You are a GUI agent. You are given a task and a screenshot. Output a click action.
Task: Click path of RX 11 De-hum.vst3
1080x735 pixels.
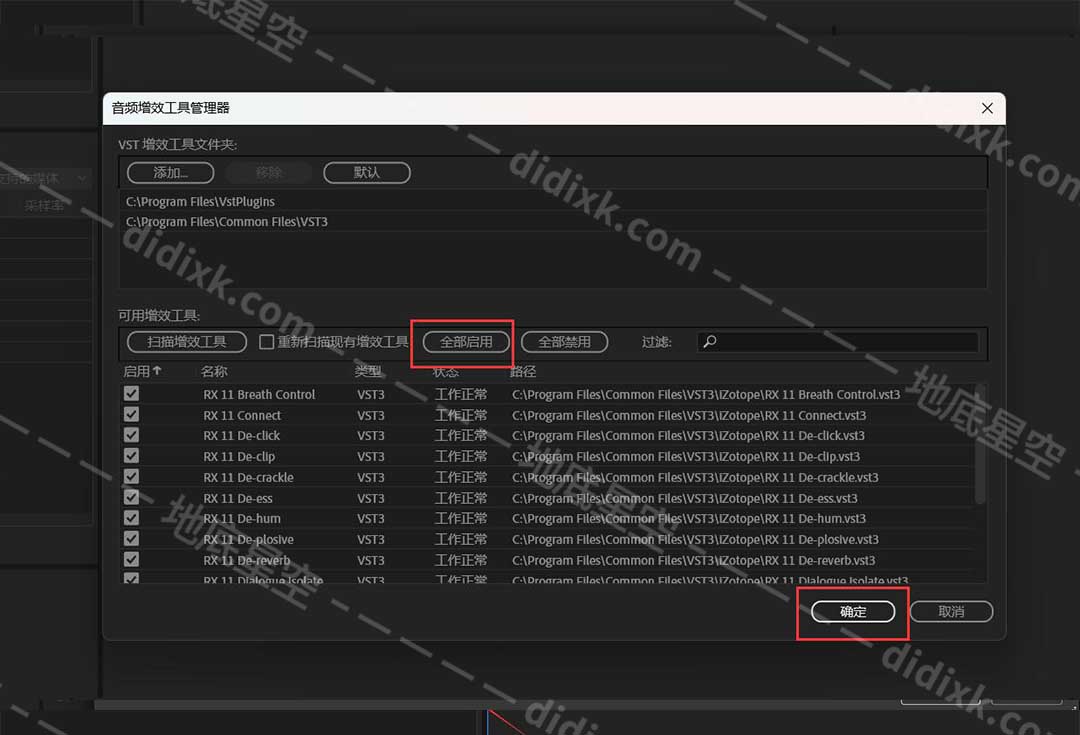pyautogui.click(x=689, y=518)
